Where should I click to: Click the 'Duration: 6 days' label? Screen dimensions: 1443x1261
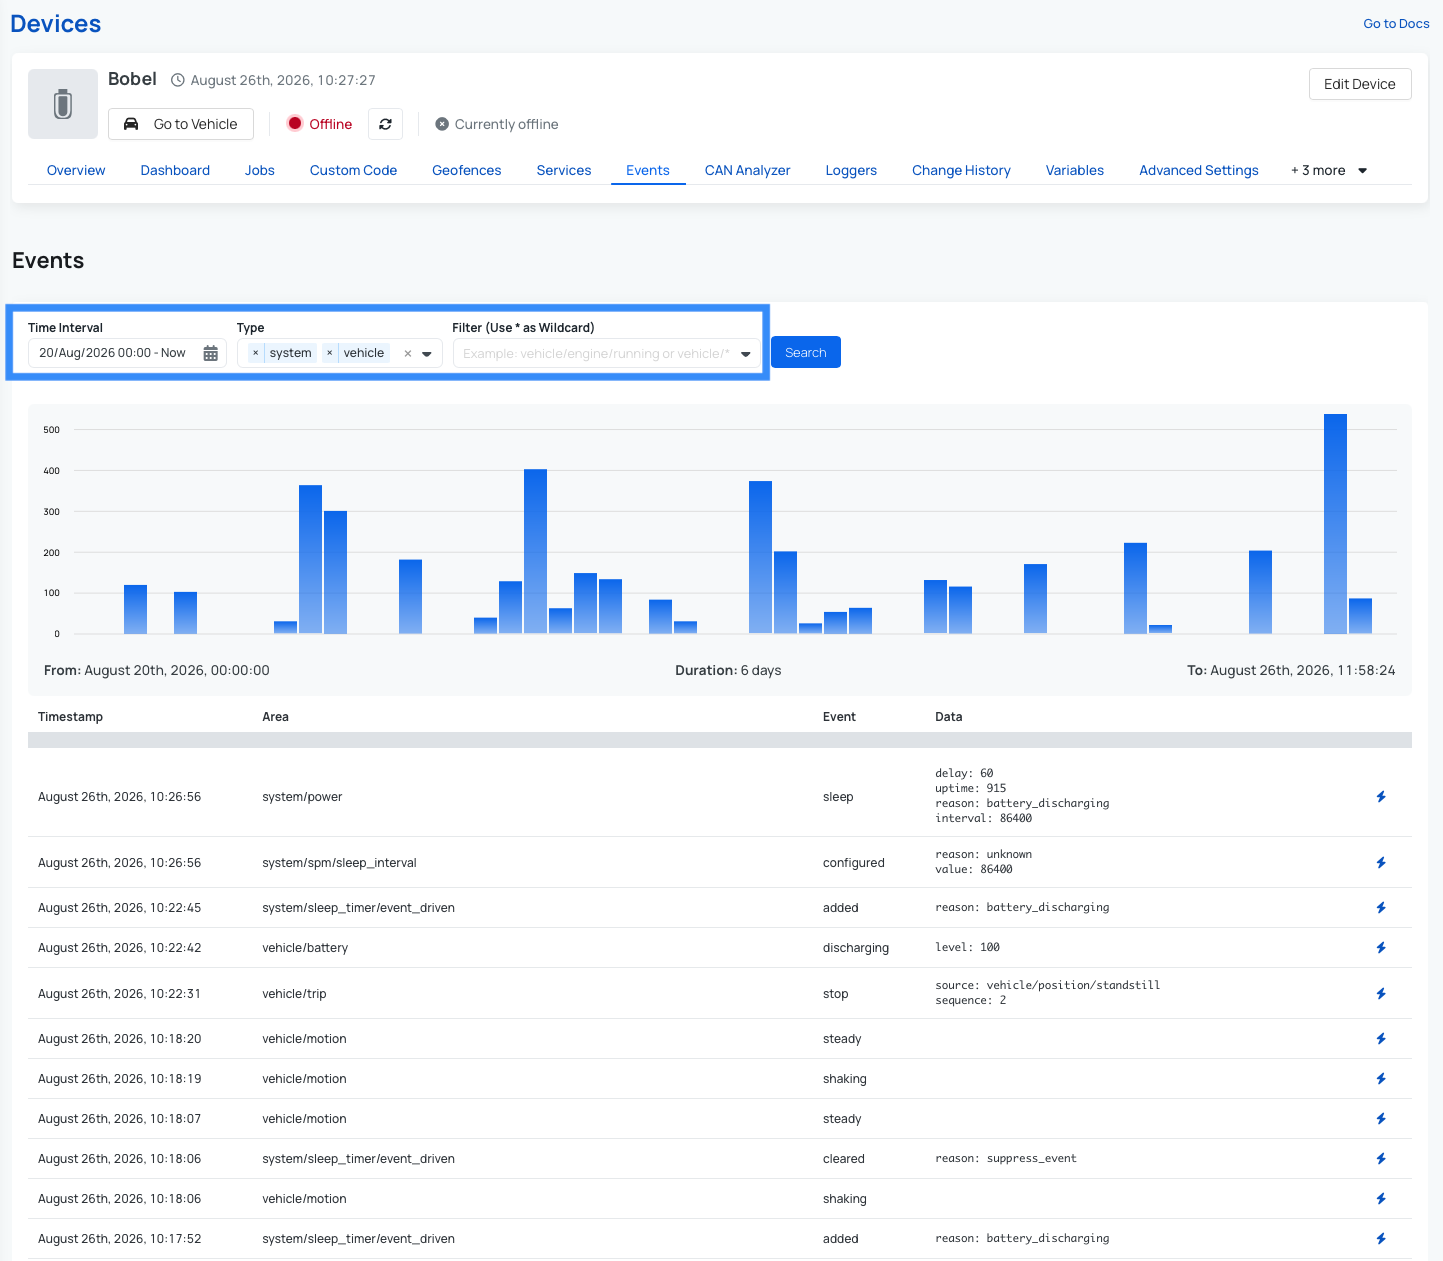click(728, 671)
